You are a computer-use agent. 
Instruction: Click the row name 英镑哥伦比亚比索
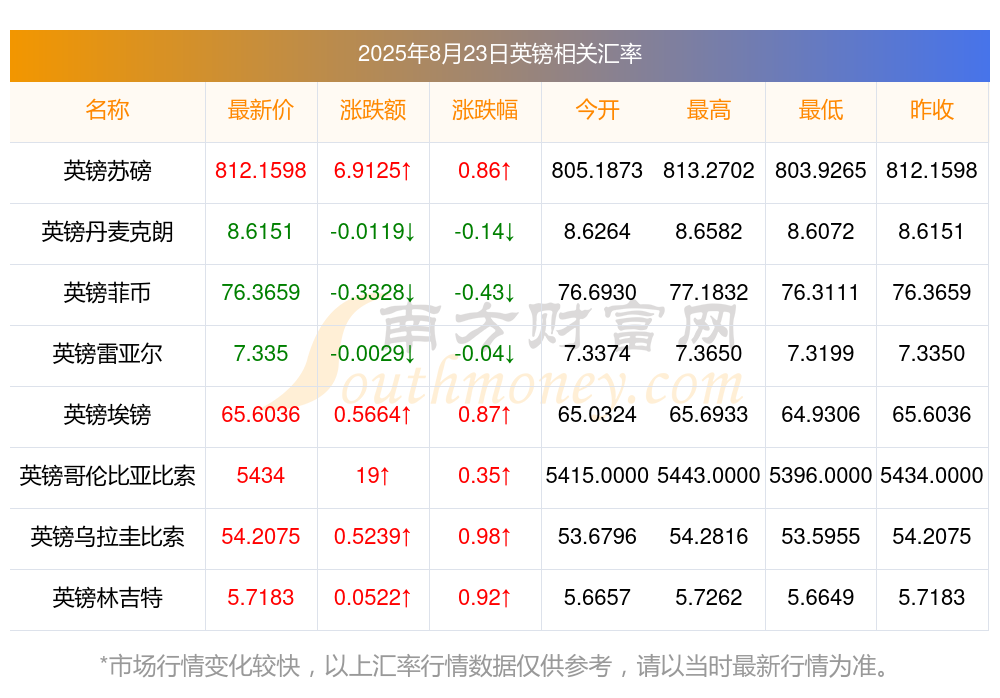coord(107,476)
